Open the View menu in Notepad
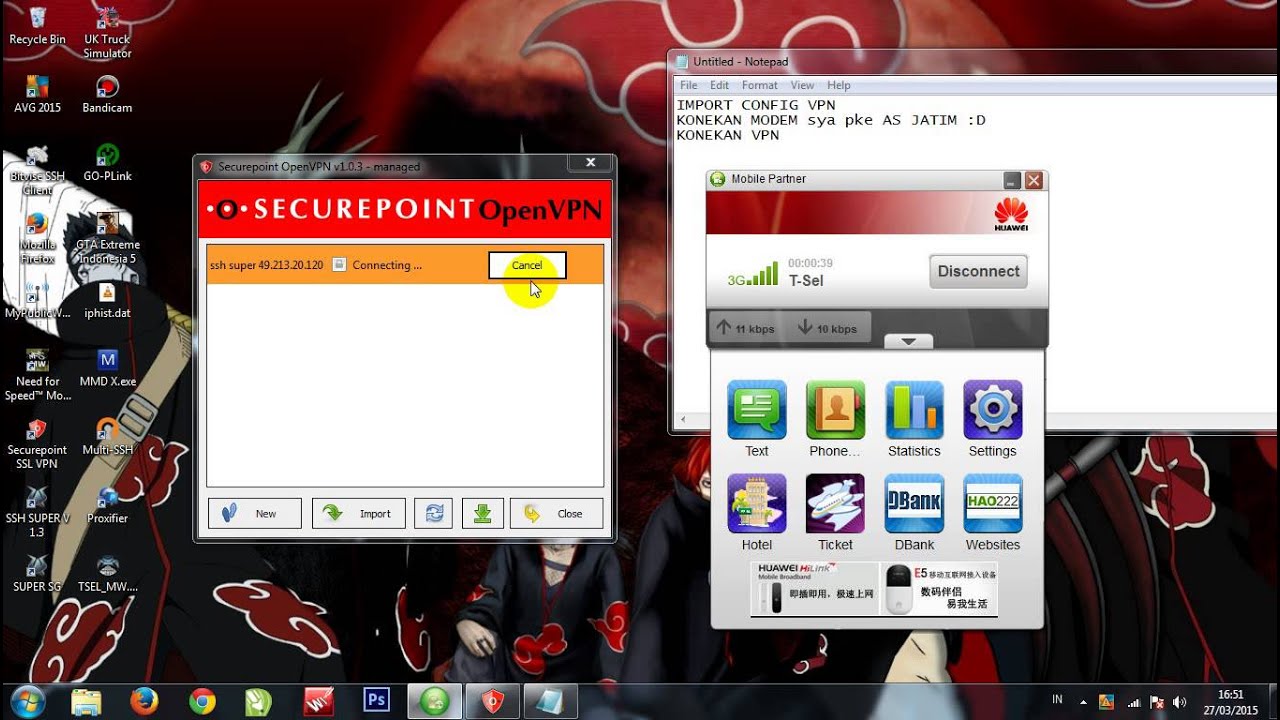 802,86
